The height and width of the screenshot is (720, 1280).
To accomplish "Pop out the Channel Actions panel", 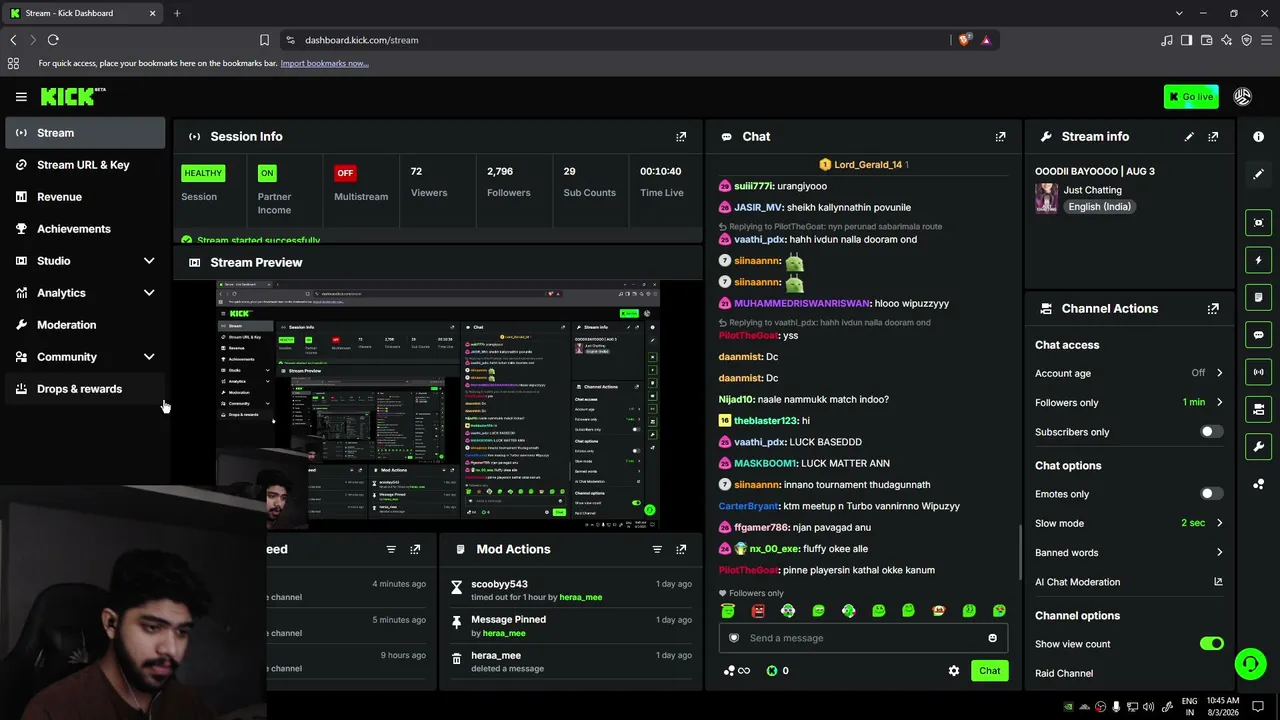I will [x=1213, y=309].
